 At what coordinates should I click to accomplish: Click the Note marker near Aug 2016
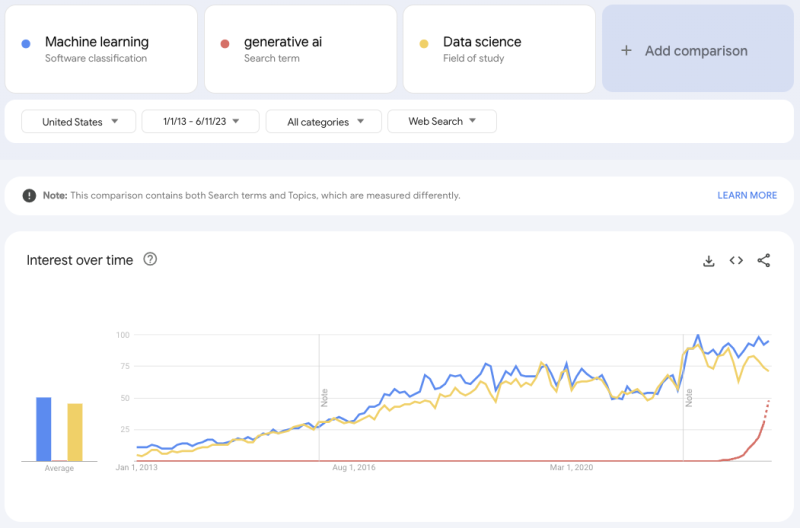click(x=325, y=395)
